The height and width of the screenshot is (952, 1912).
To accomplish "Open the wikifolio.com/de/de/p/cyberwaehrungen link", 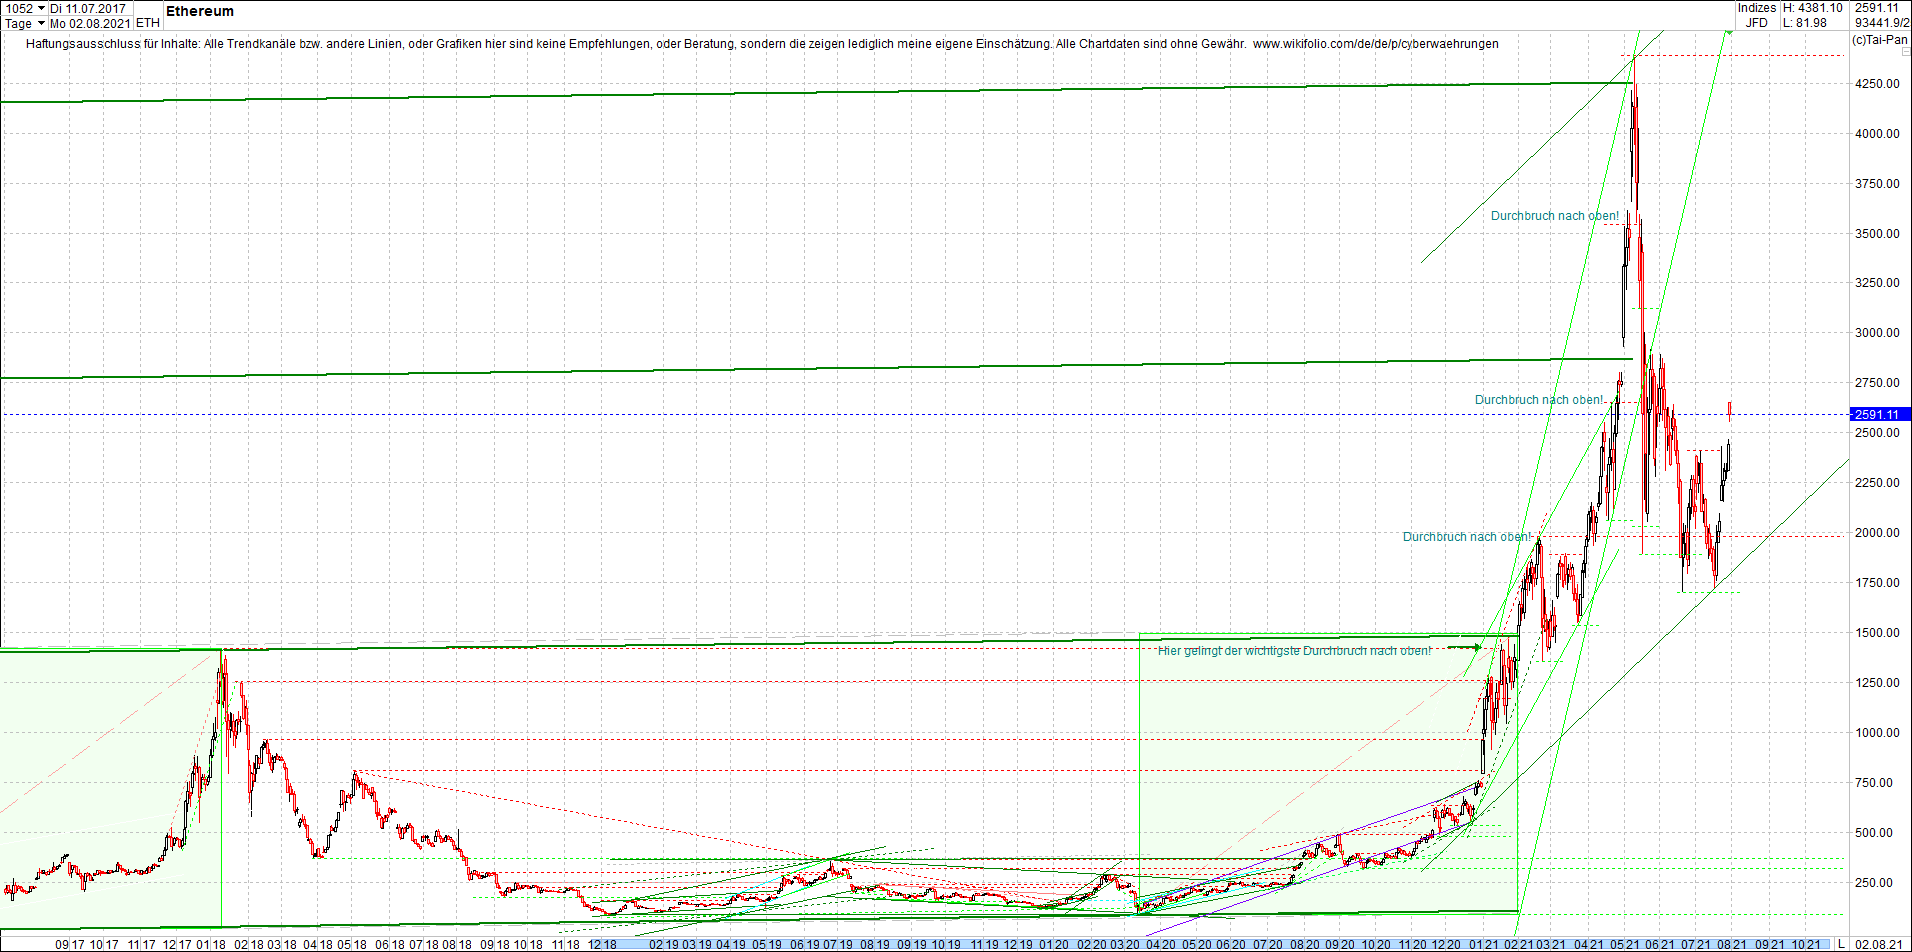I will click(x=1377, y=44).
